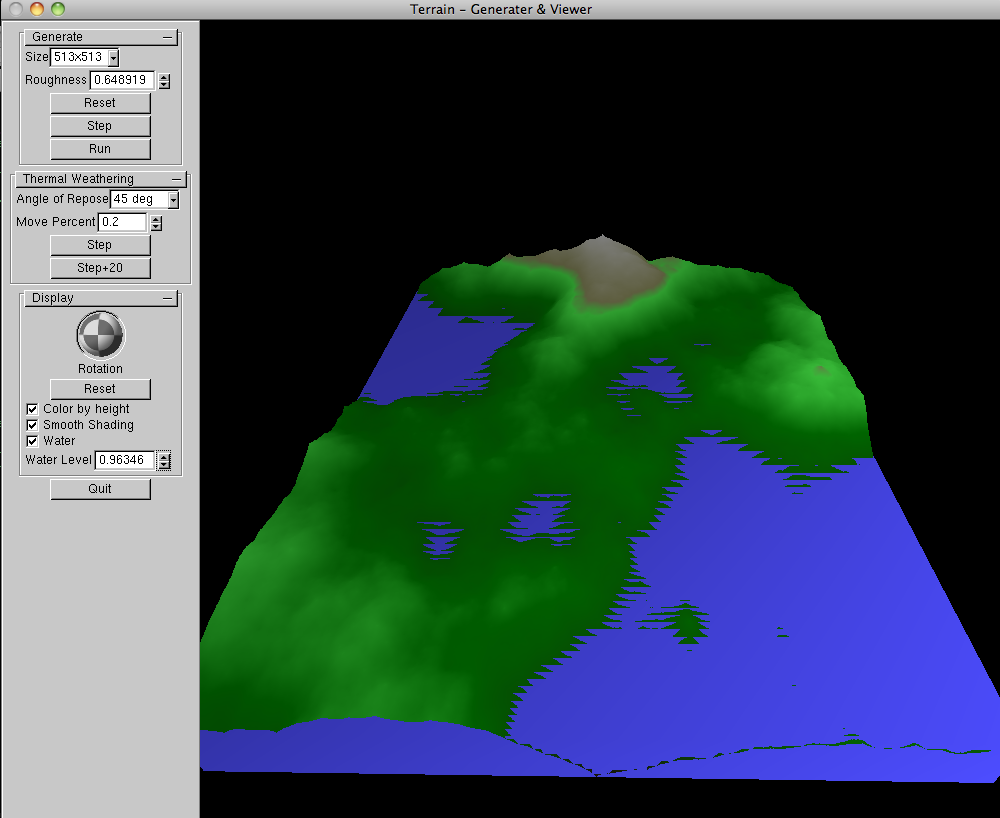This screenshot has width=1000, height=818.
Task: Click the Run button
Action: point(100,149)
